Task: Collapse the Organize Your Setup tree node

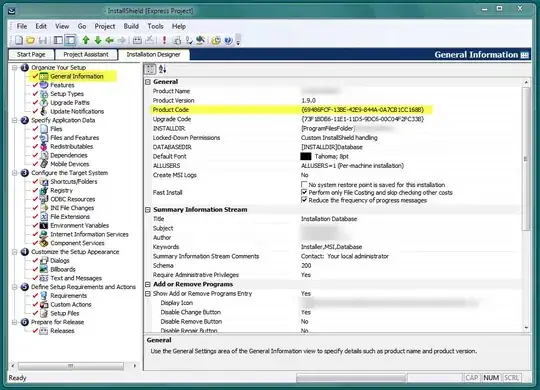Action: [15, 68]
